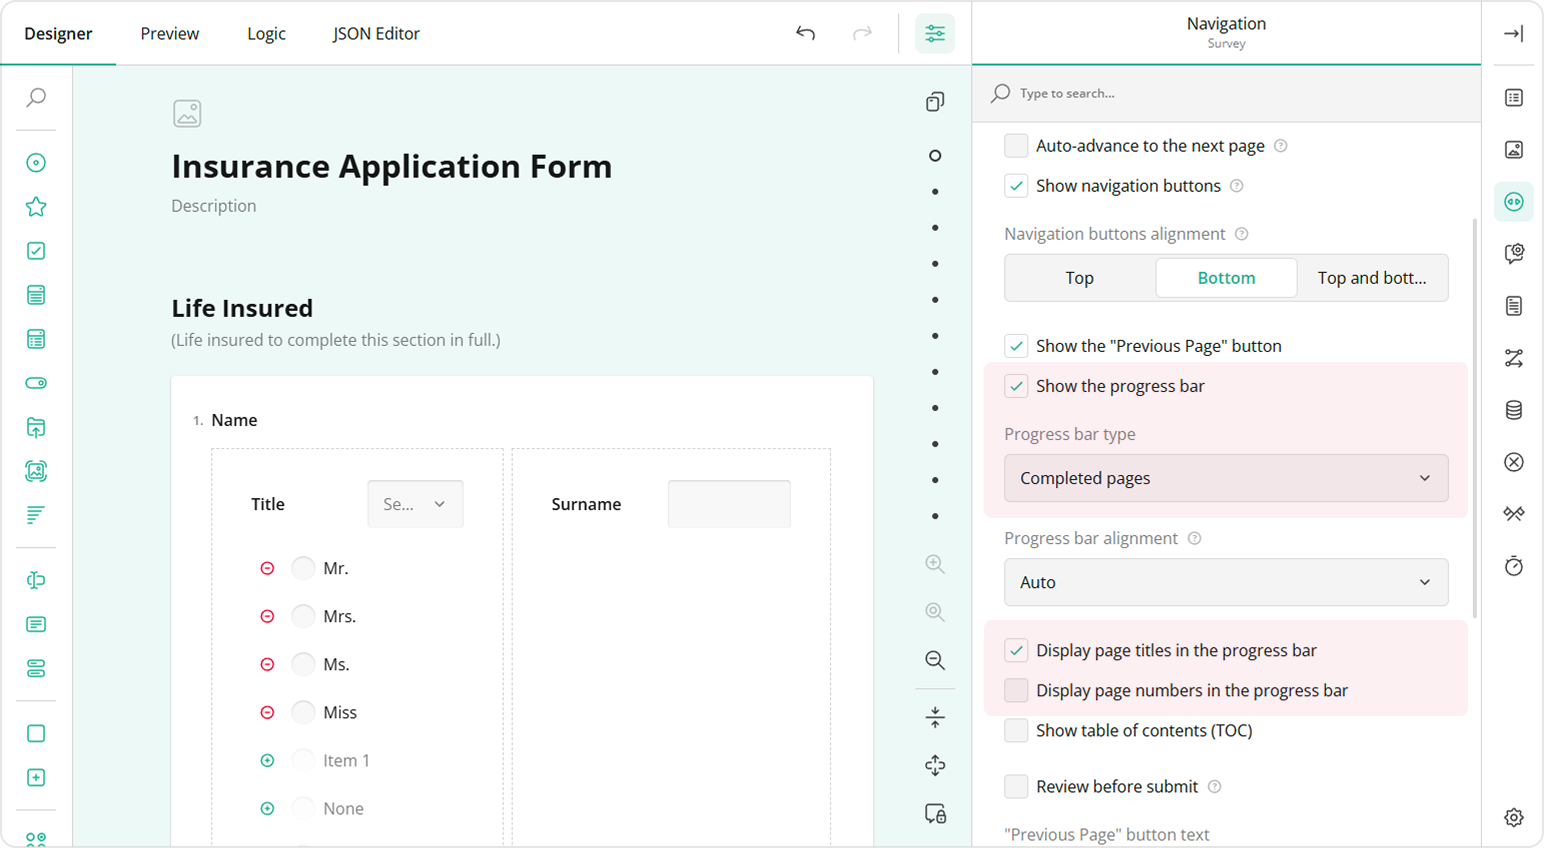Click the Undo arrow icon
The width and height of the screenshot is (1544, 848).
click(805, 34)
